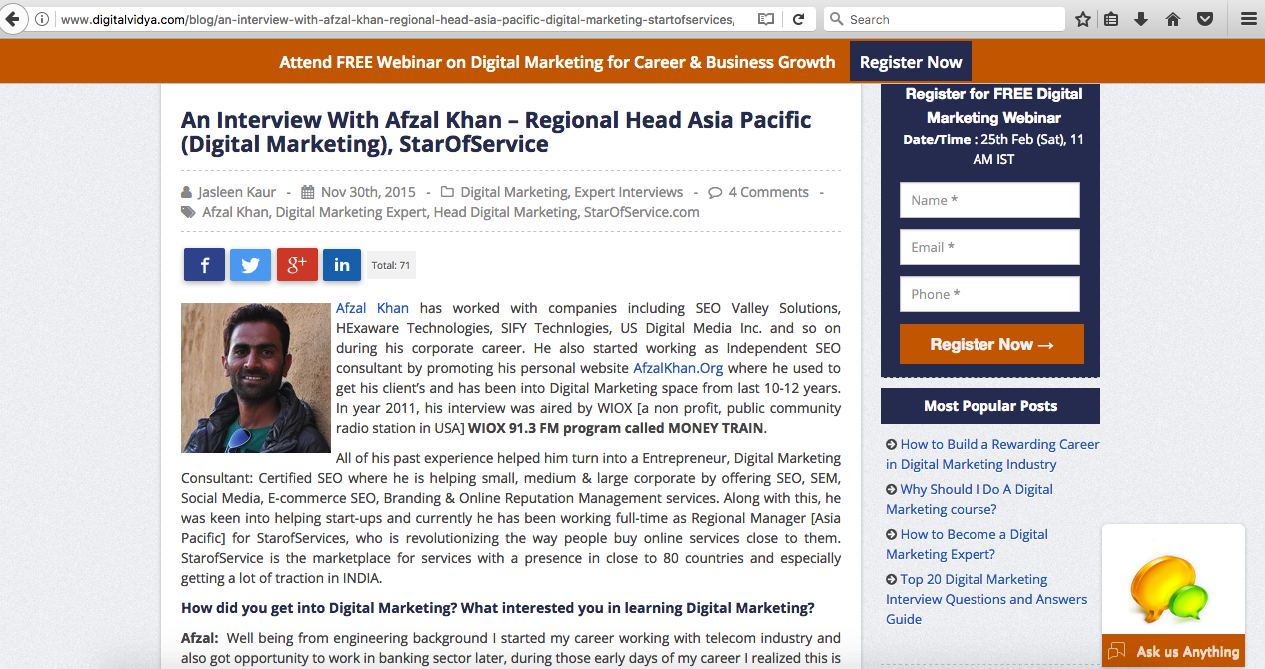Viewport: 1265px width, 669px height.
Task: Share the article on LinkedIn
Action: [x=341, y=264]
